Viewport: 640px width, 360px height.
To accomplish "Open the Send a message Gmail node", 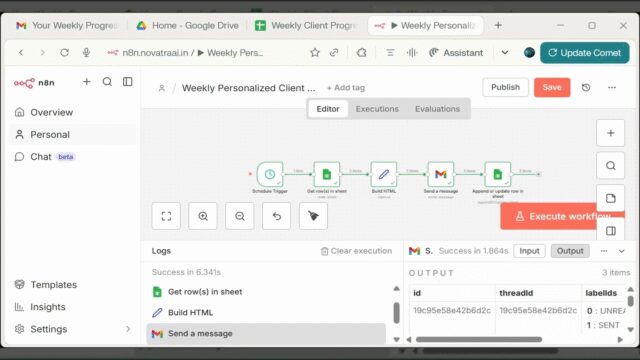I will click(440, 174).
